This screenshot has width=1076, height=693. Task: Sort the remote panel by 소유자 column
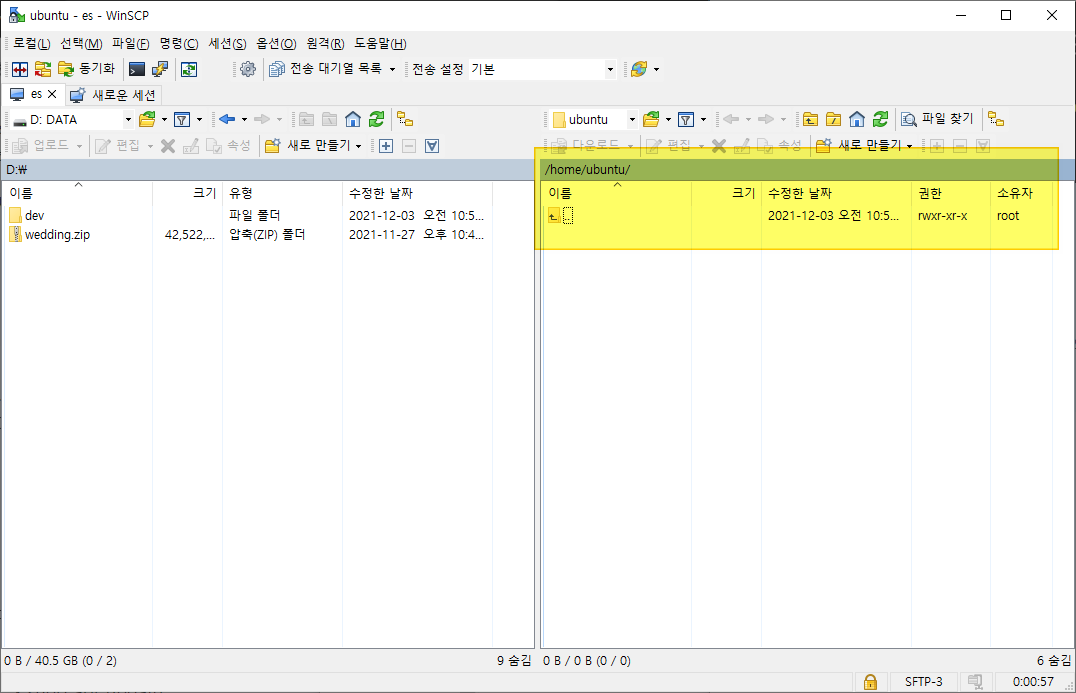point(1021,193)
